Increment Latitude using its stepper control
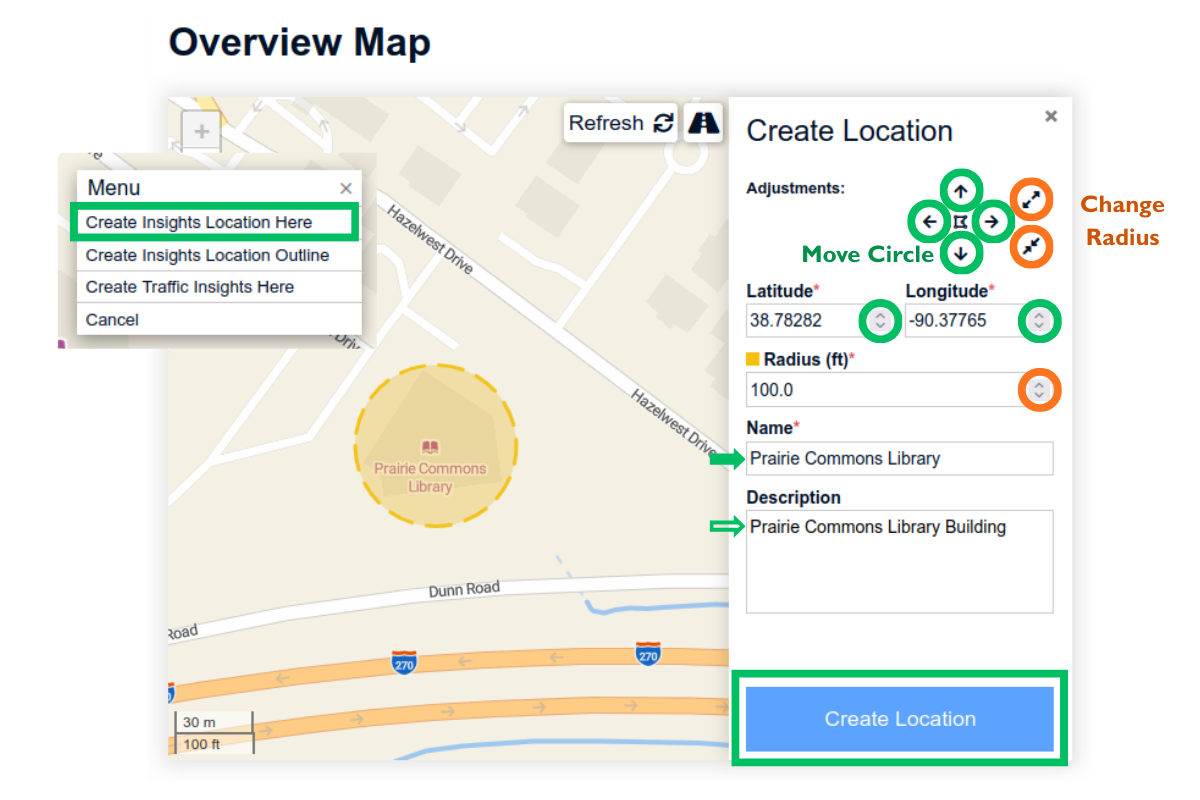This screenshot has height=800, width=1200. [880, 321]
